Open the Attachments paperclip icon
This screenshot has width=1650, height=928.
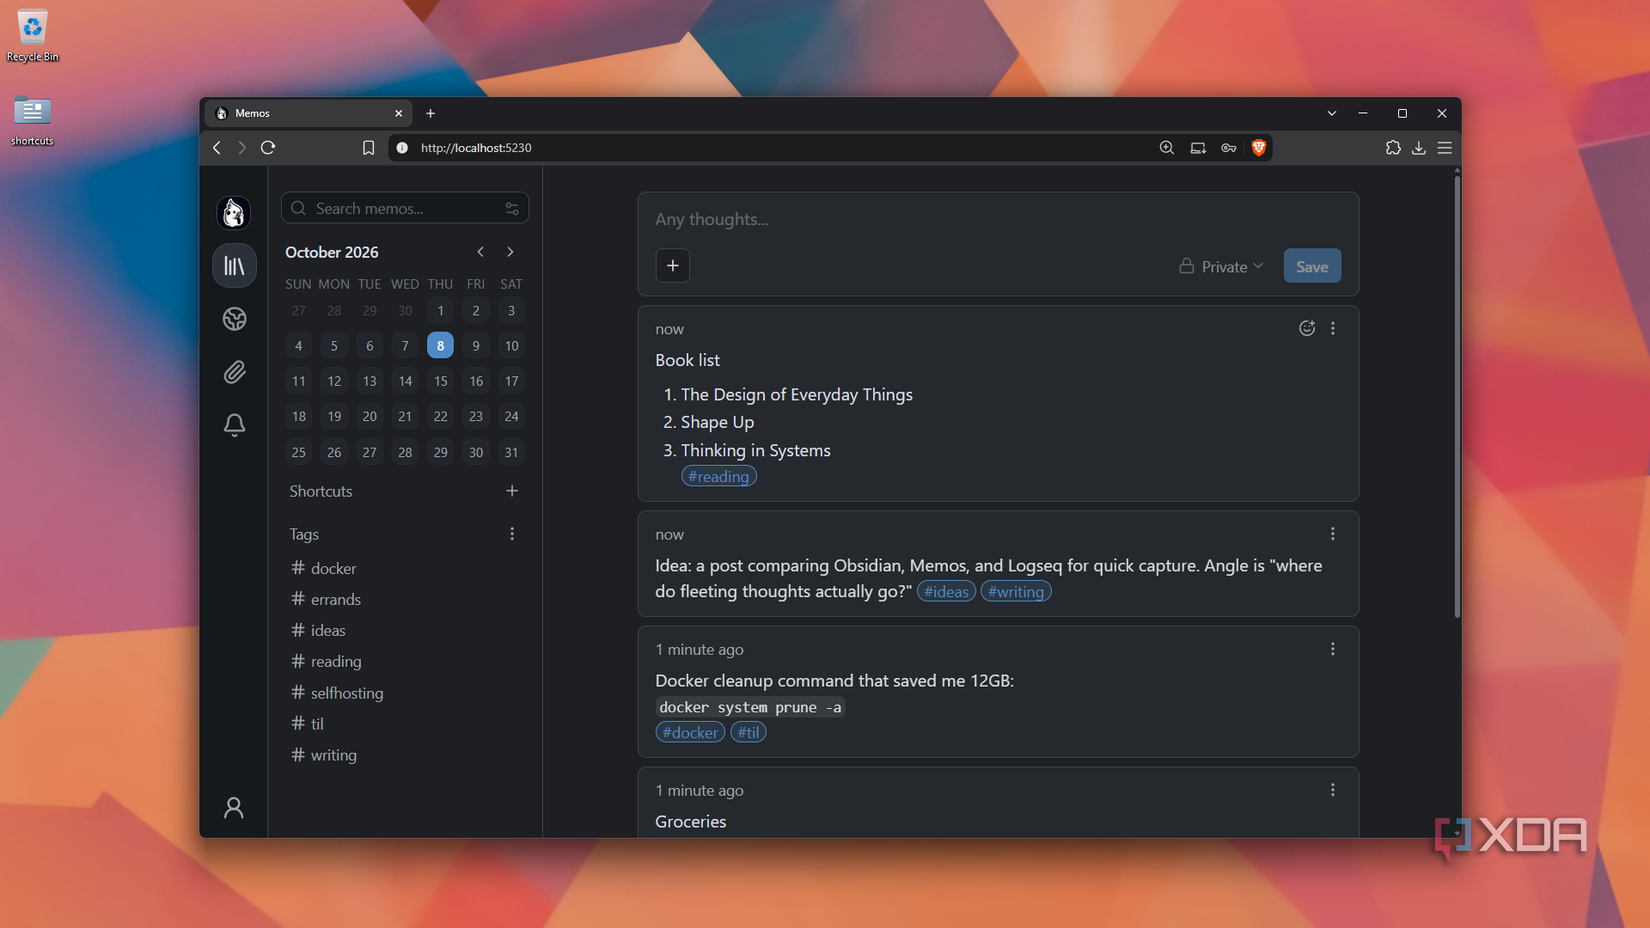coord(234,372)
